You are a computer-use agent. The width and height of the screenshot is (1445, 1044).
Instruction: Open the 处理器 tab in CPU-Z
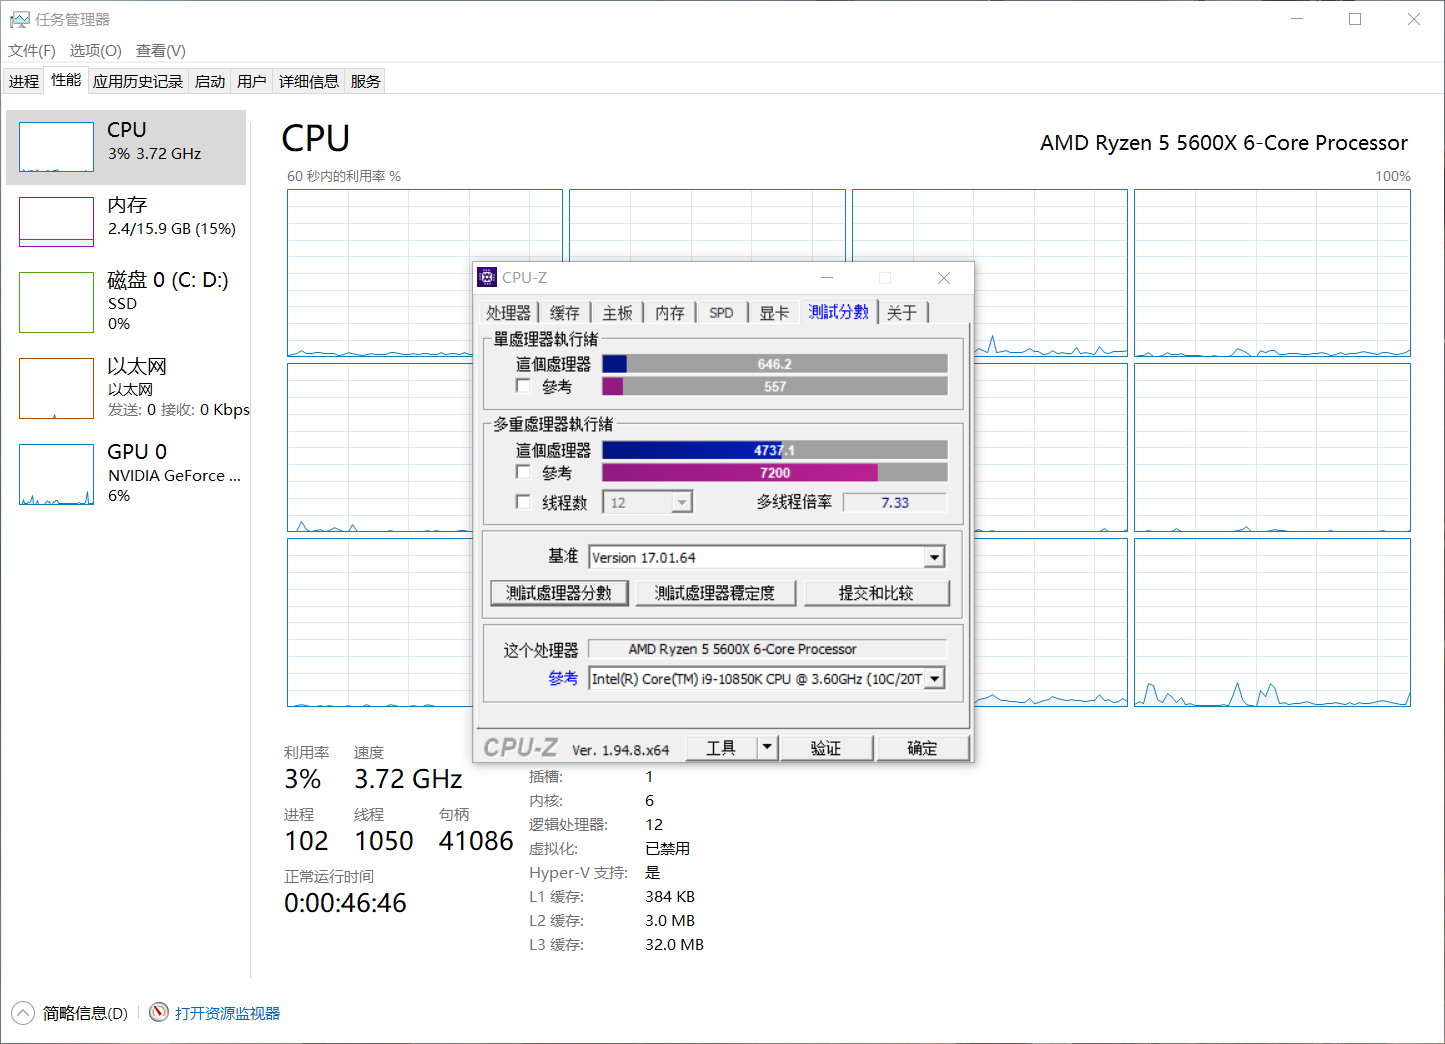pyautogui.click(x=509, y=313)
